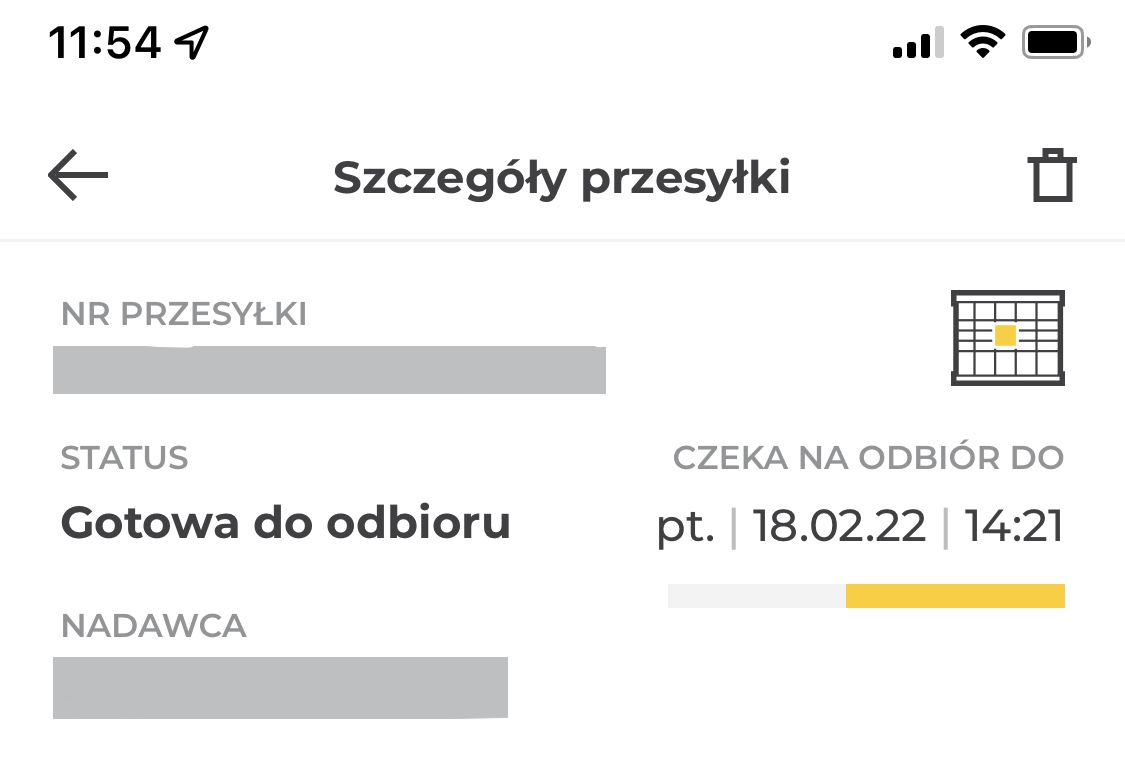Screen dimensions: 1125x764
Task: Tap the cellular signal bars icon
Action: [x=918, y=44]
